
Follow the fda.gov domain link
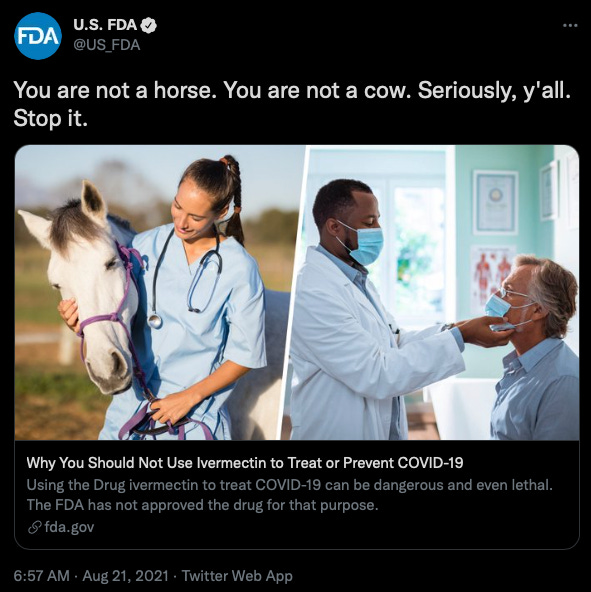click(x=69, y=527)
